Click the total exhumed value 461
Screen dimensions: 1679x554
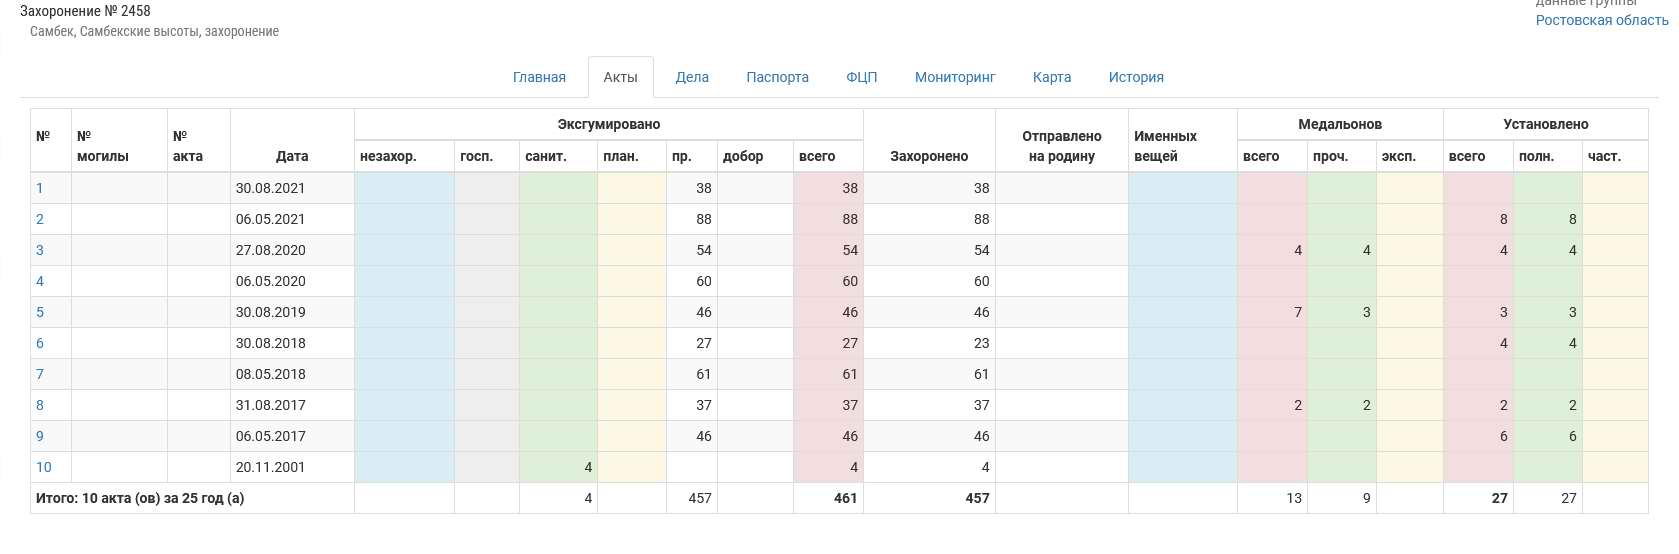845,498
